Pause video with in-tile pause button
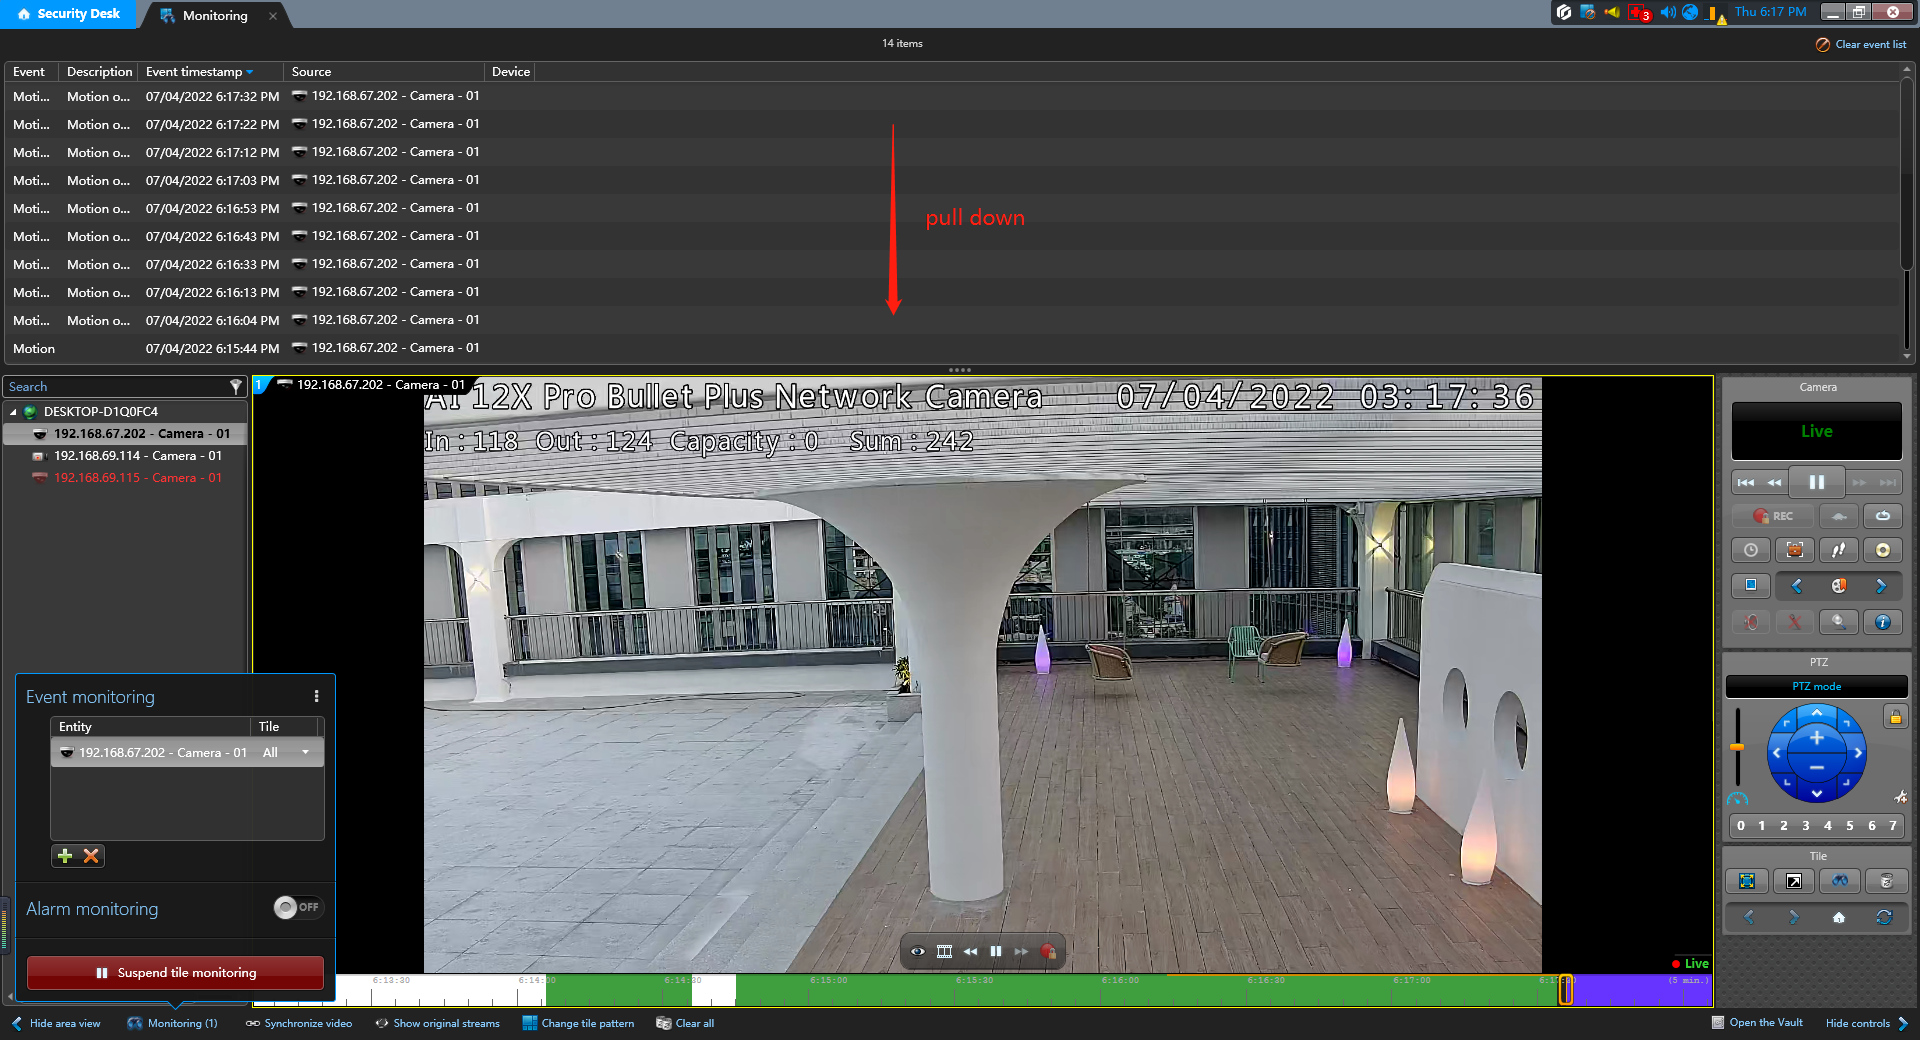Screen dimensions: 1920x1040 pyautogui.click(x=996, y=951)
